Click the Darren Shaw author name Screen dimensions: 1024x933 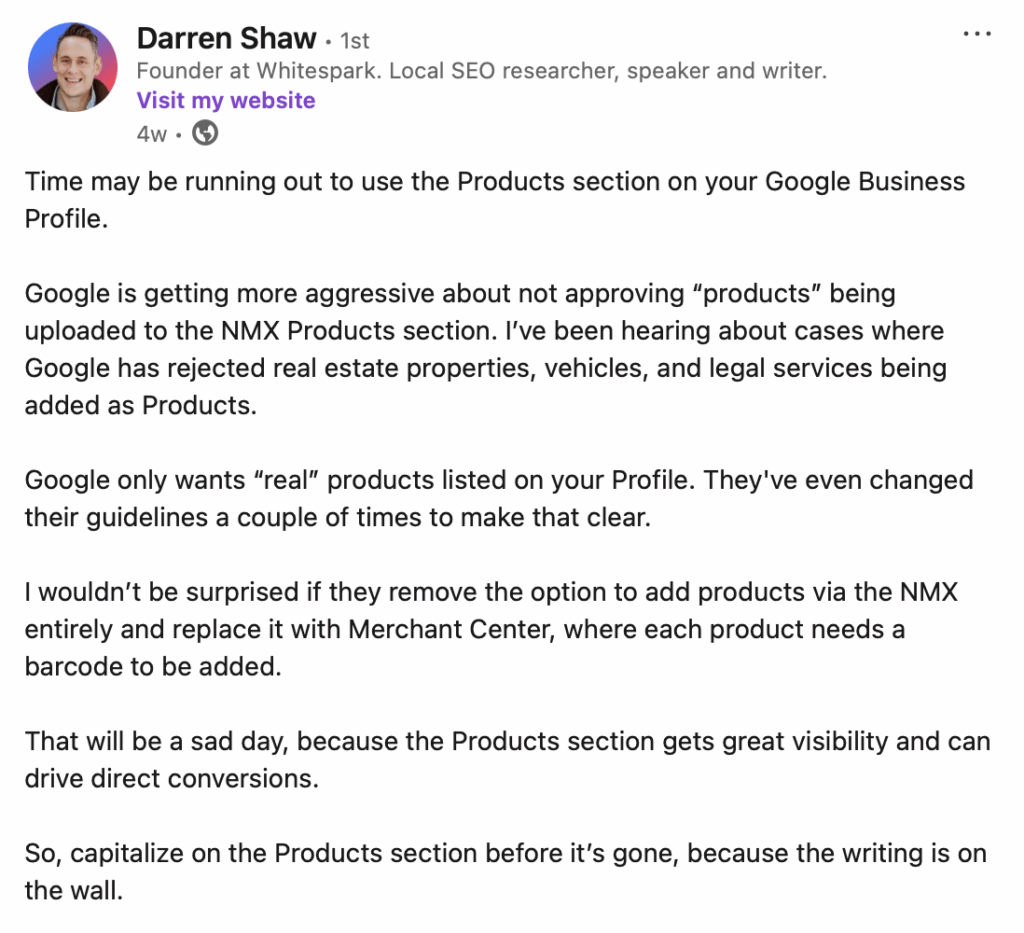[226, 39]
